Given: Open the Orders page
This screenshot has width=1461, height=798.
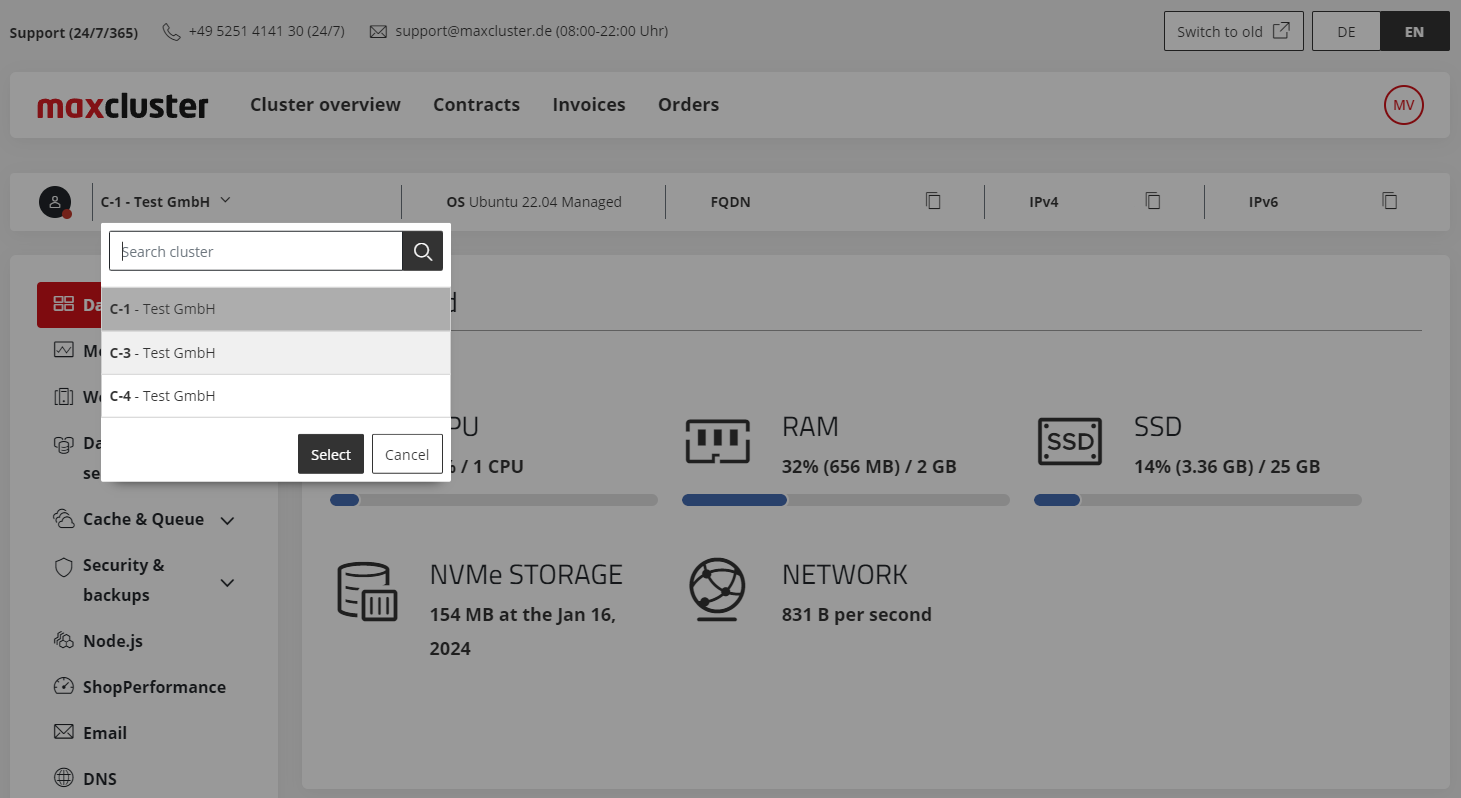Looking at the screenshot, I should tap(688, 105).
